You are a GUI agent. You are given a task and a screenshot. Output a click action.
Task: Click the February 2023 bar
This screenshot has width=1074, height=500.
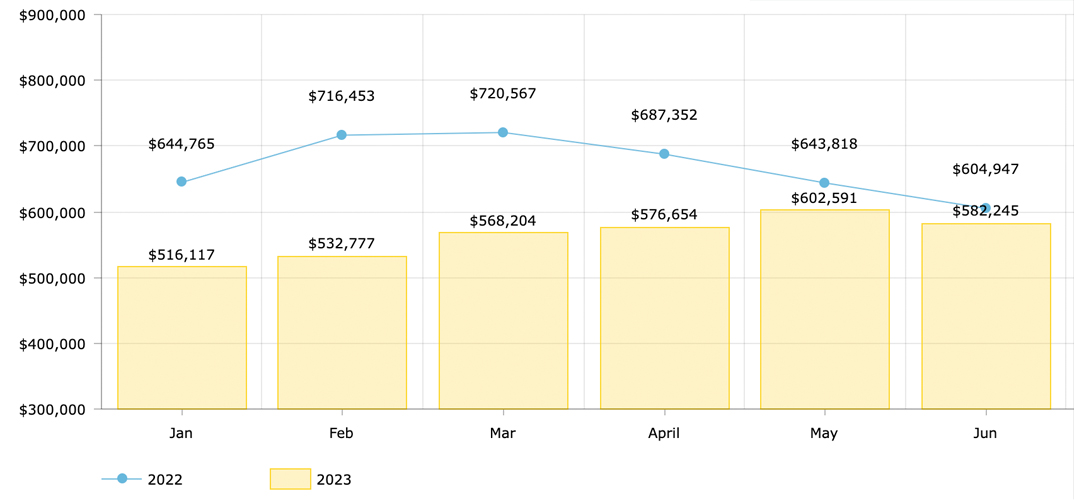click(x=342, y=333)
